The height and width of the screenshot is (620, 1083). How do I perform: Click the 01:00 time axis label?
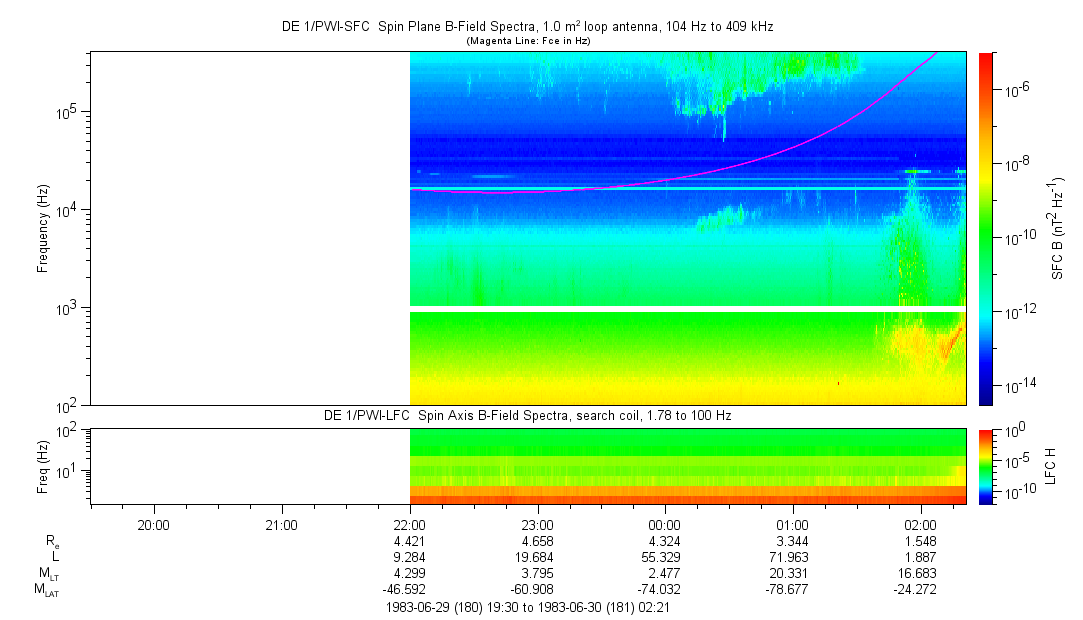click(x=793, y=525)
